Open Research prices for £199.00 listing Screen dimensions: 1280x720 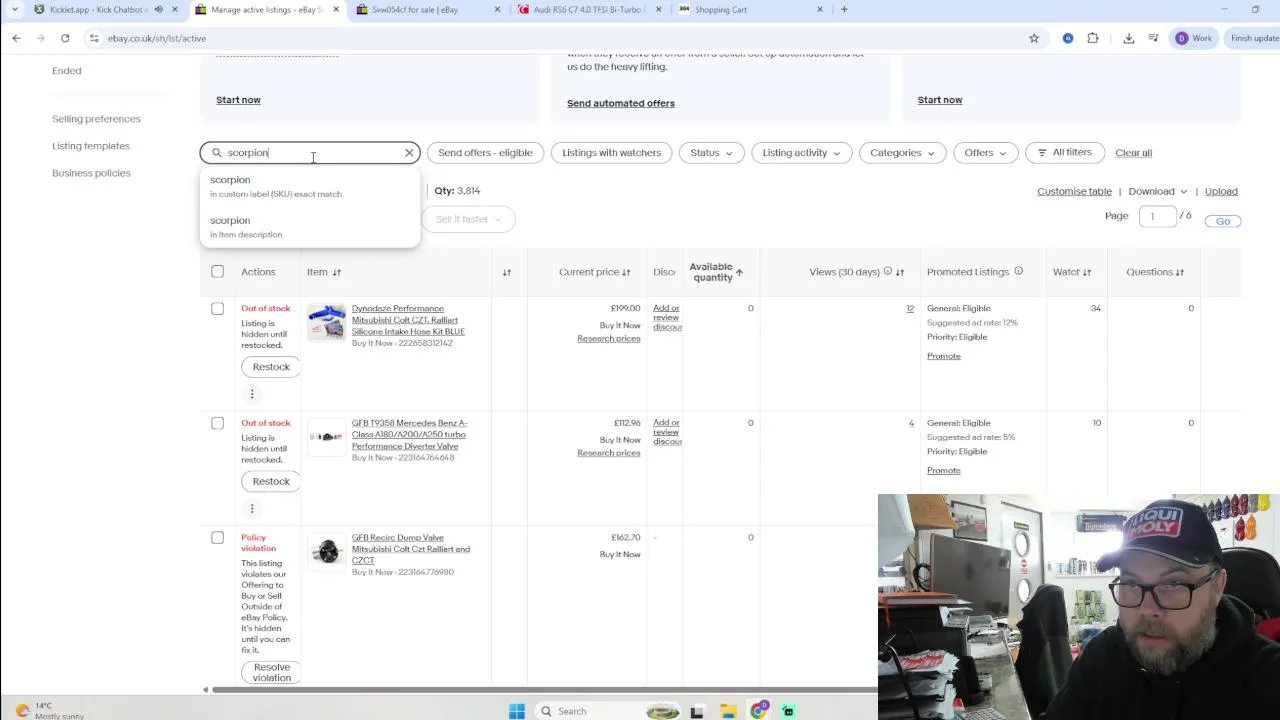tap(608, 339)
